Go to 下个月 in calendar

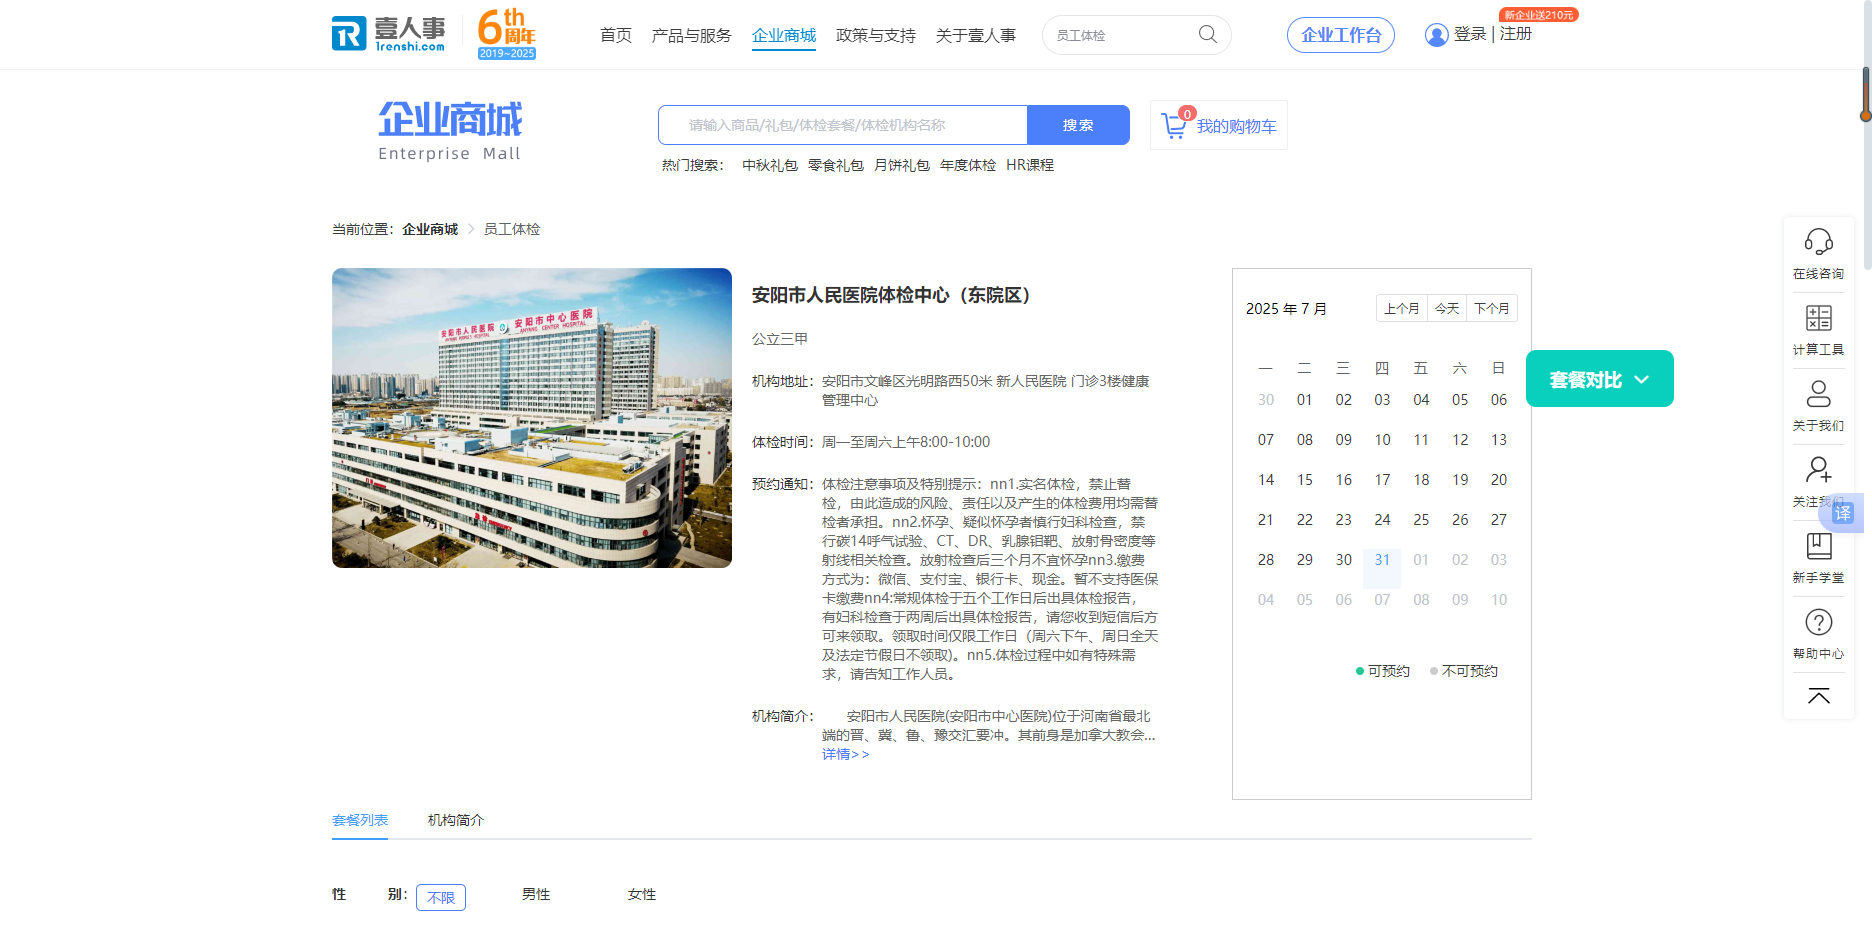coord(1492,308)
